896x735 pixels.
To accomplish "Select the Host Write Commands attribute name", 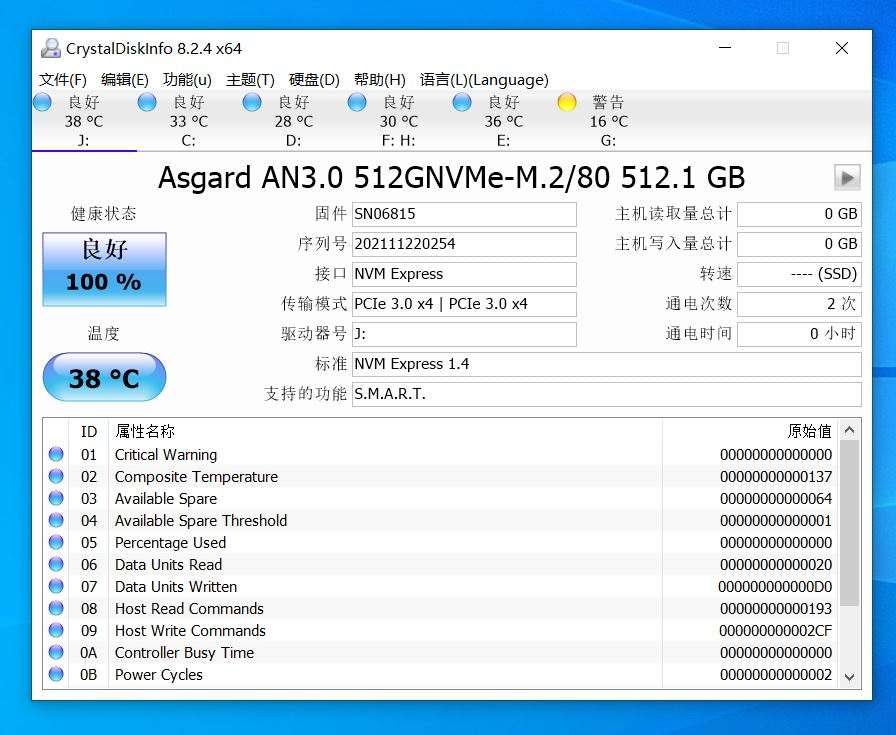I will (x=190, y=631).
